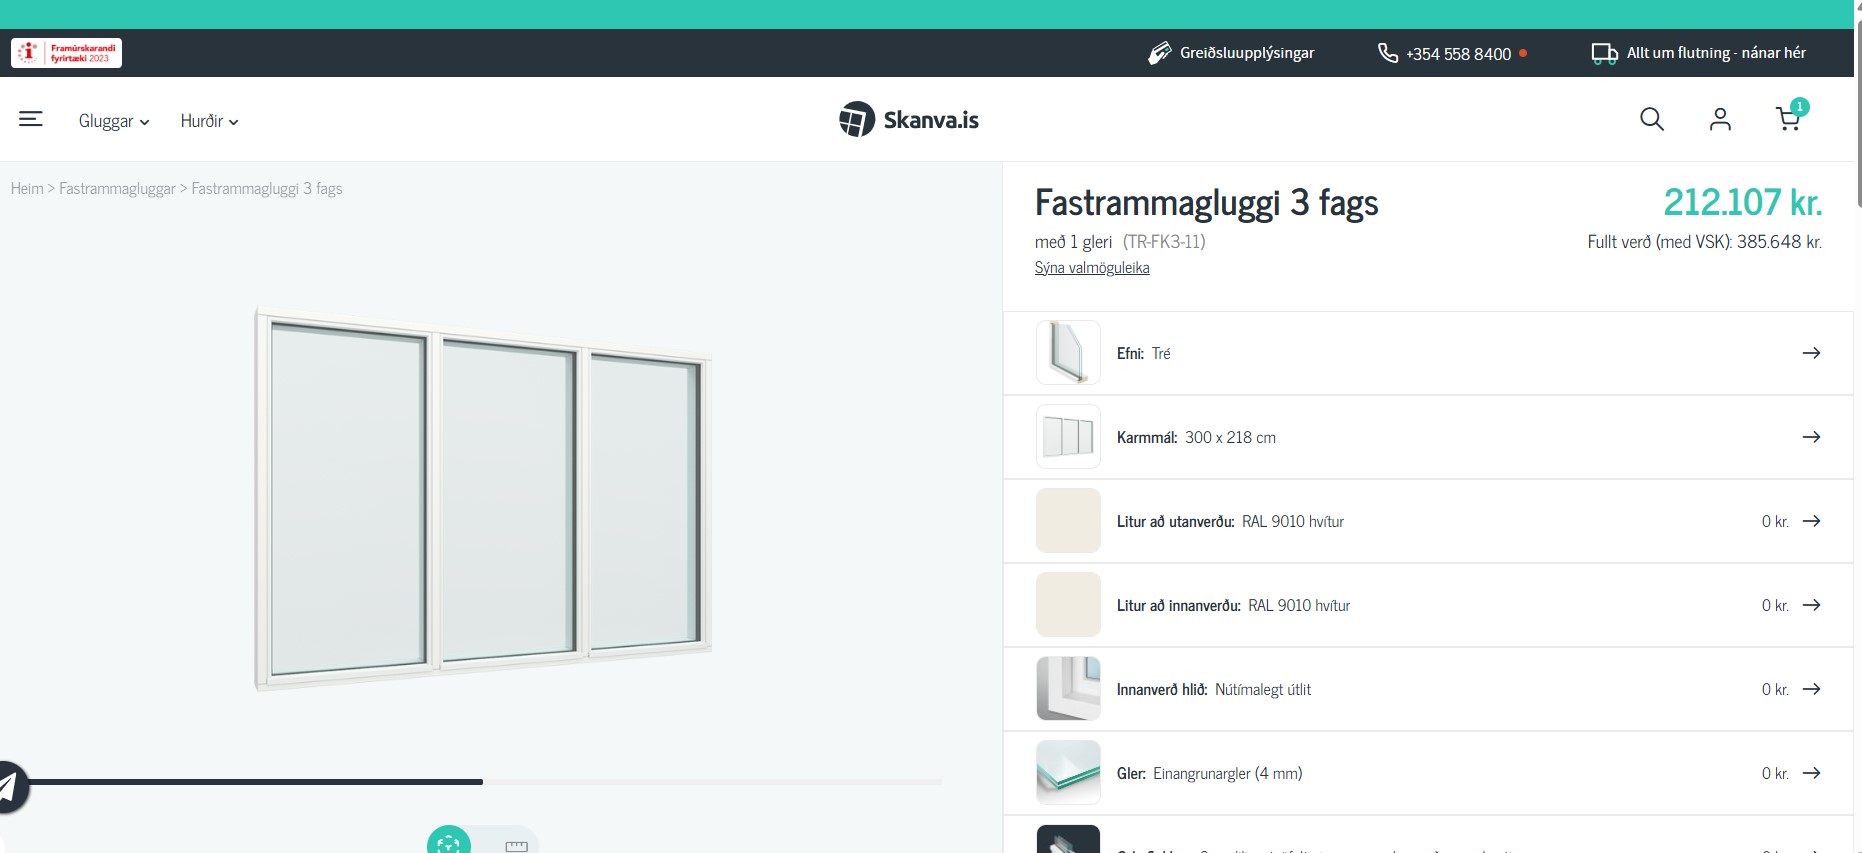Click the Innanverð hlið: Nútímalegt útlit text
Screen dimensions: 1862x853
click(1213, 689)
